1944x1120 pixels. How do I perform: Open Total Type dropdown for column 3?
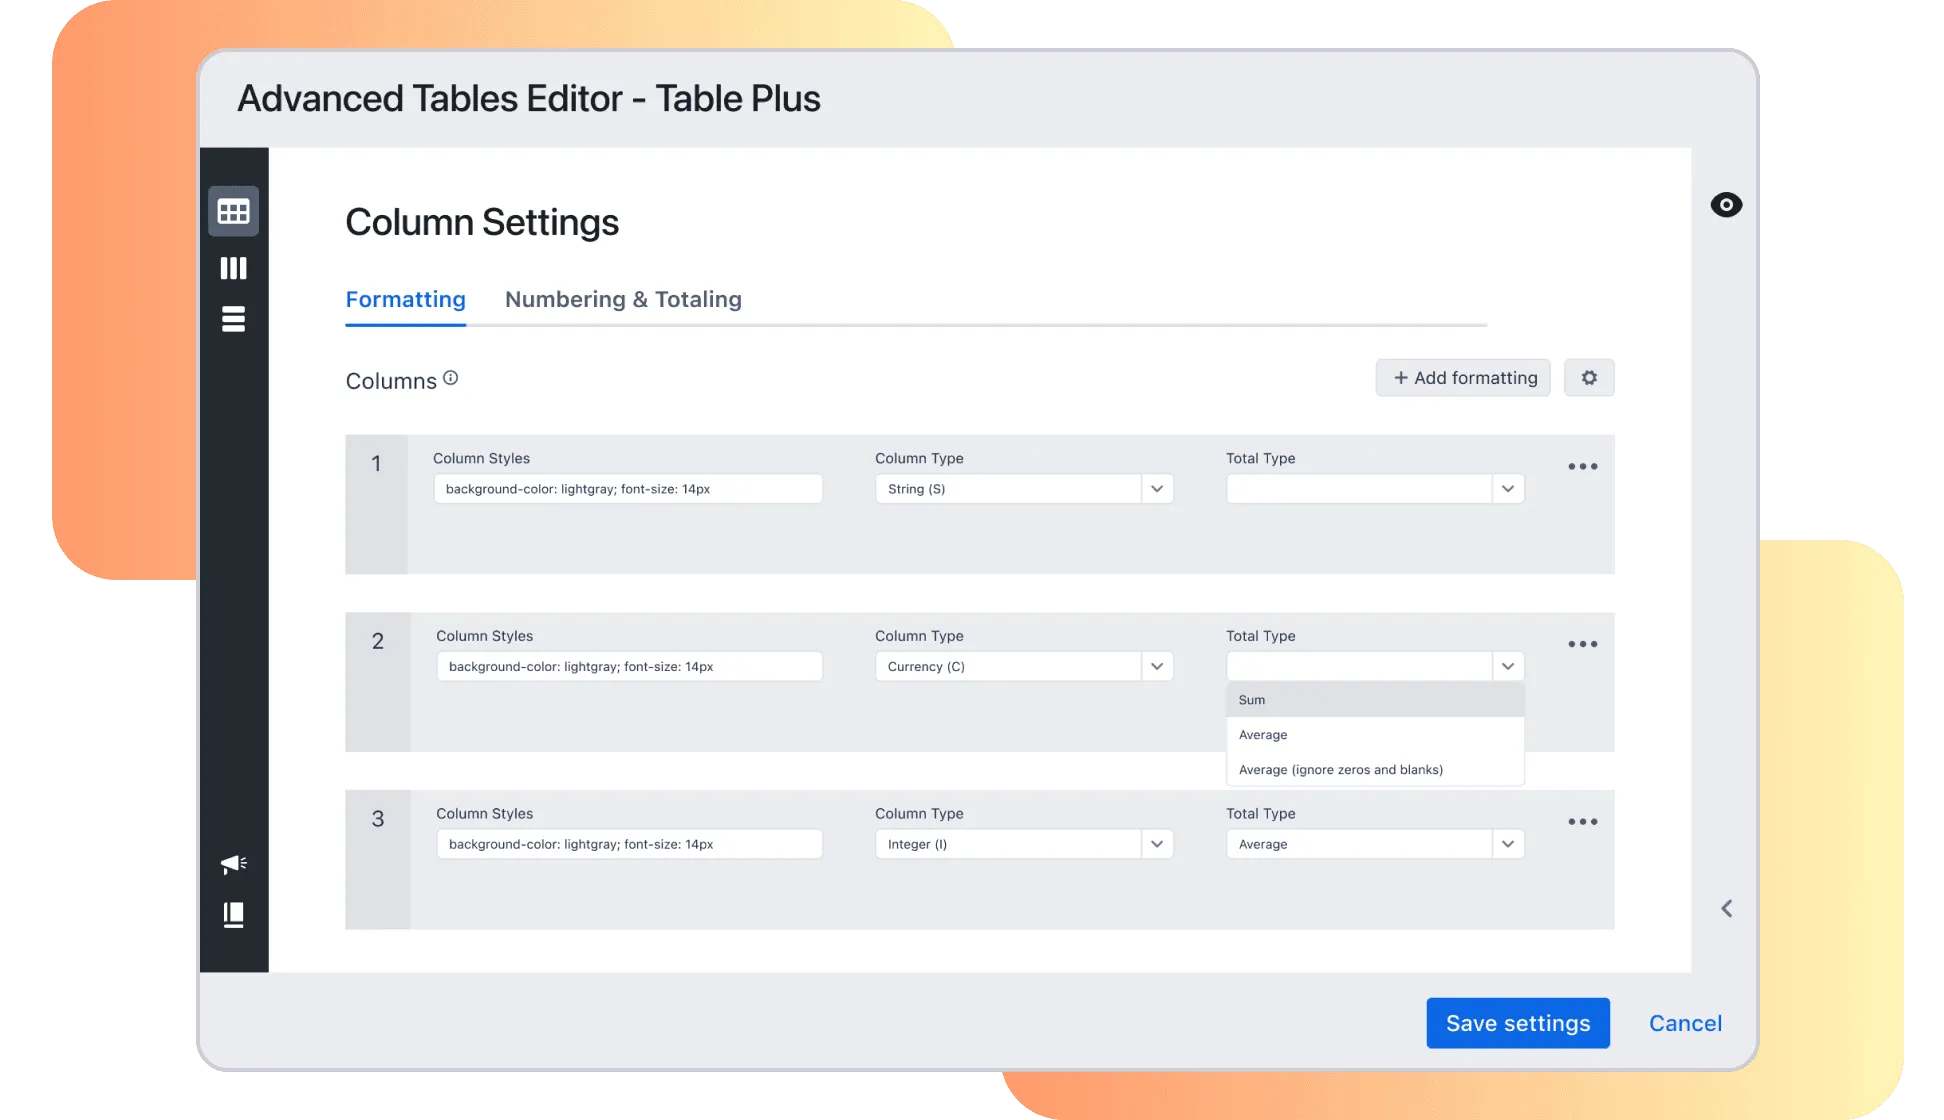[x=1507, y=844]
